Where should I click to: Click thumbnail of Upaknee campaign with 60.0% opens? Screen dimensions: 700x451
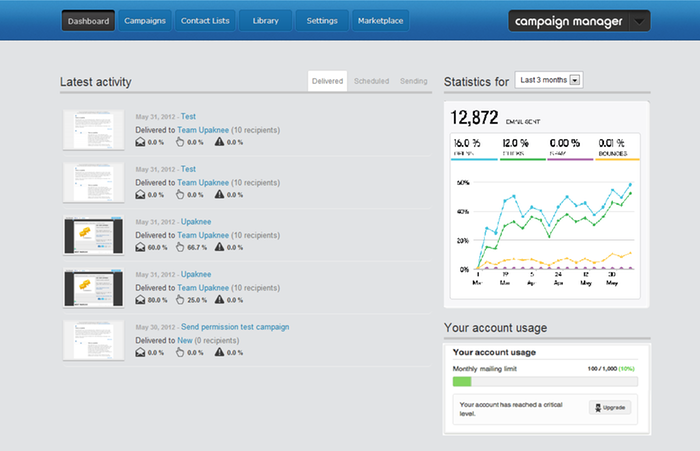[x=93, y=235]
